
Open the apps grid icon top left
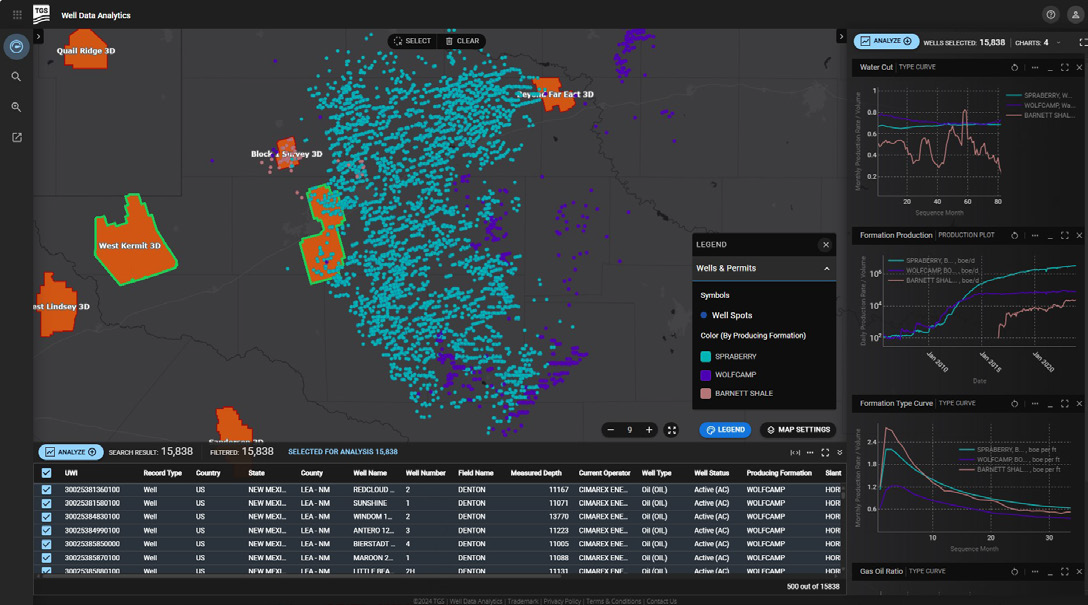click(x=14, y=14)
